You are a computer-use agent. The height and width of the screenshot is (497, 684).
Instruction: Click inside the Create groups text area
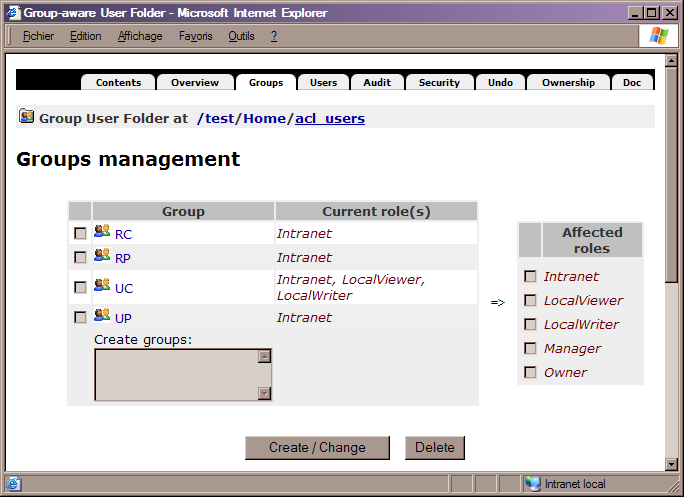point(175,374)
